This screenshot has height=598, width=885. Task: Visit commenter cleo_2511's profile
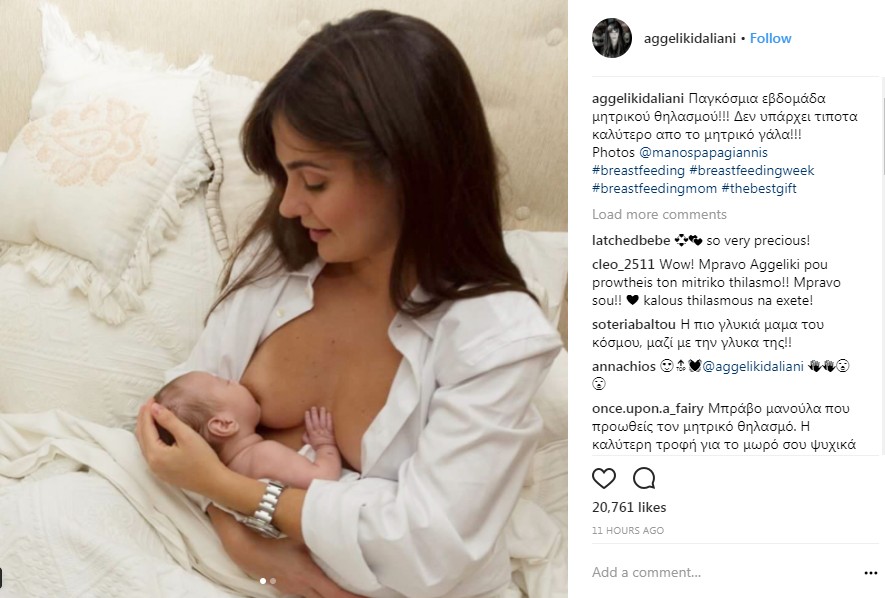623,264
